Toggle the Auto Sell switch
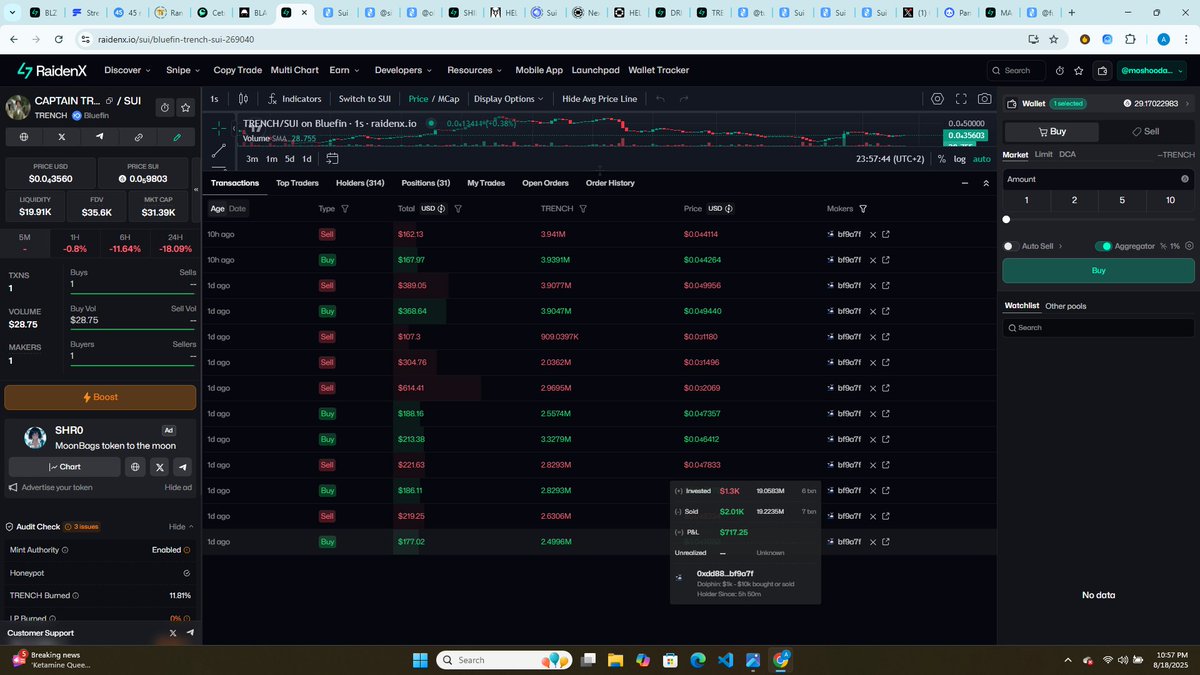 pyautogui.click(x=1009, y=246)
